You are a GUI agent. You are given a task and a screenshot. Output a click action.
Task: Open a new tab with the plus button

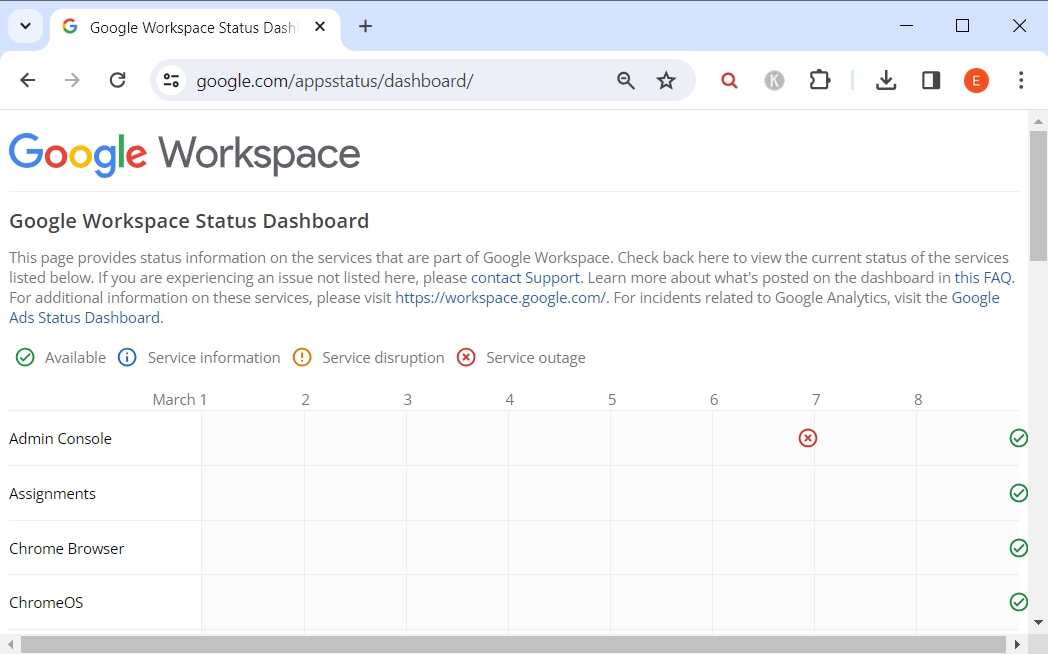[365, 27]
